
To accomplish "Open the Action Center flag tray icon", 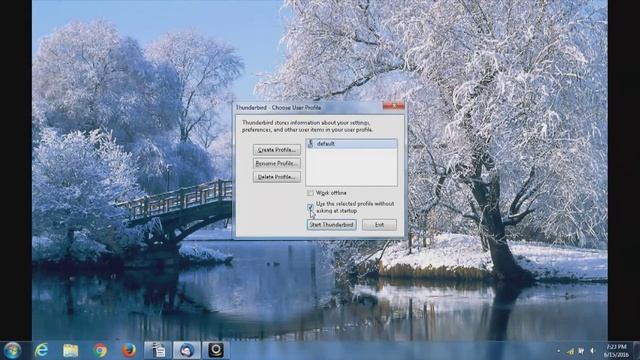I will (x=581, y=351).
